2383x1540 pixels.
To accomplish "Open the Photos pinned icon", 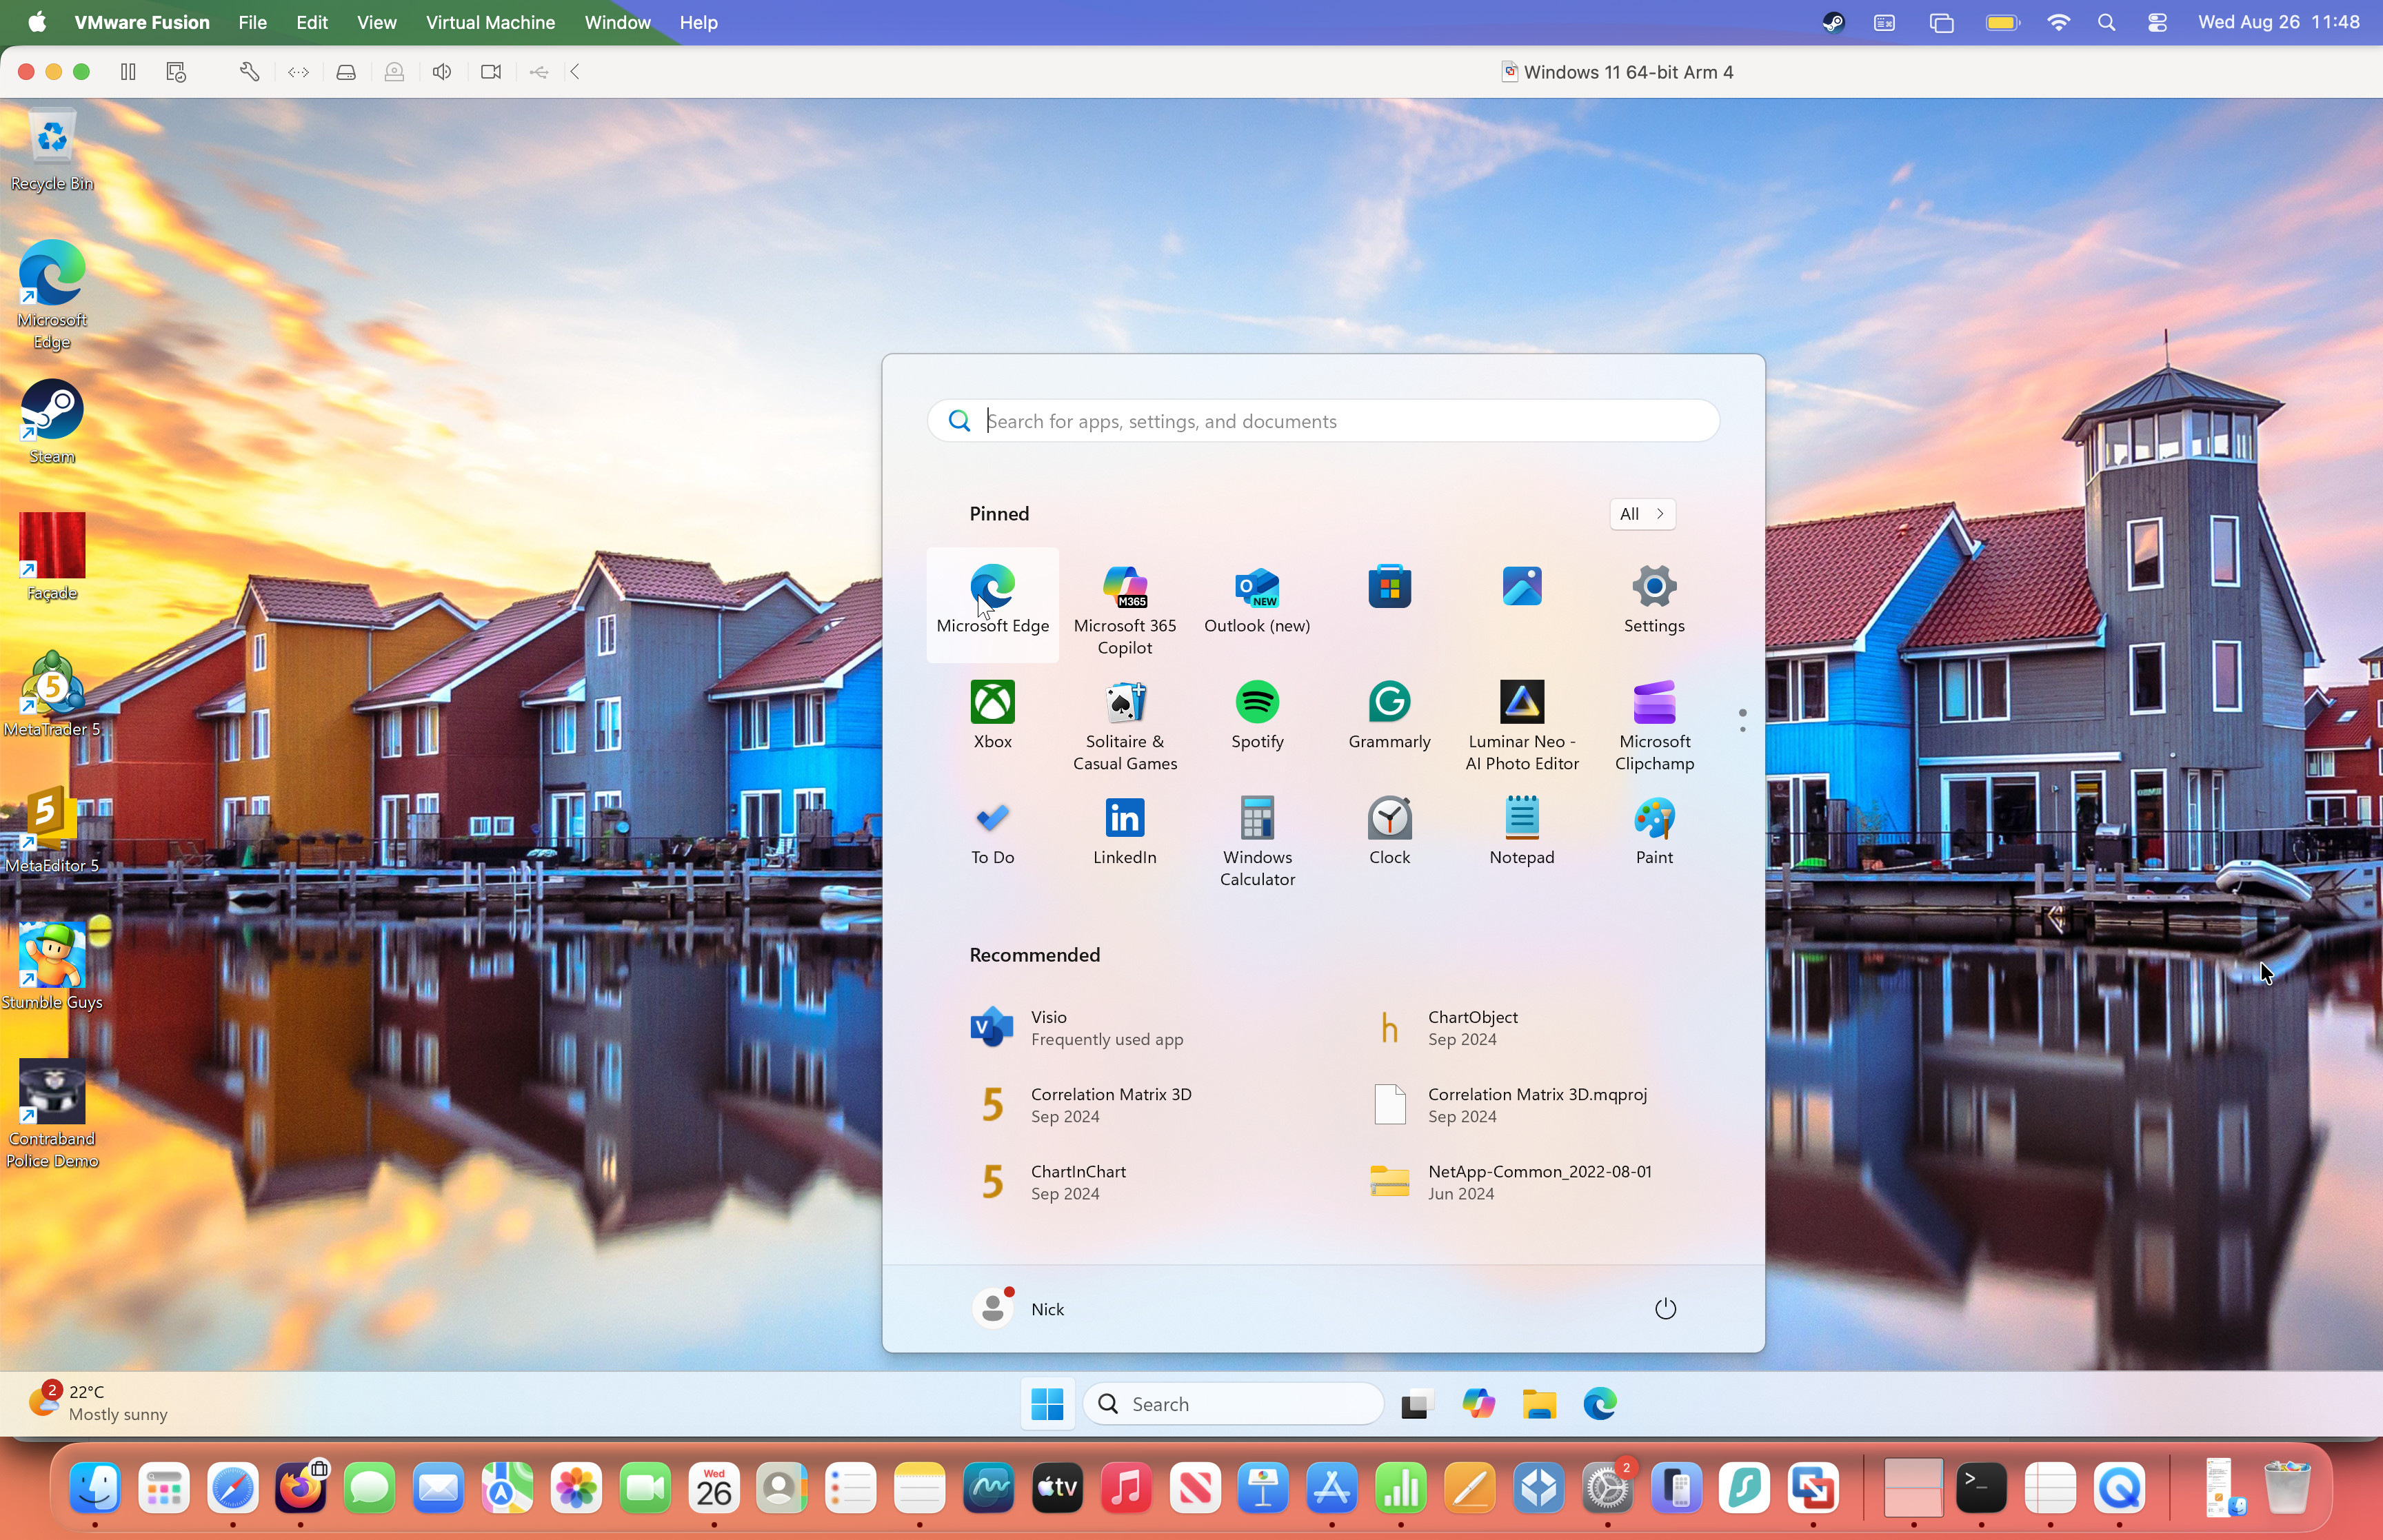I will [x=1521, y=587].
